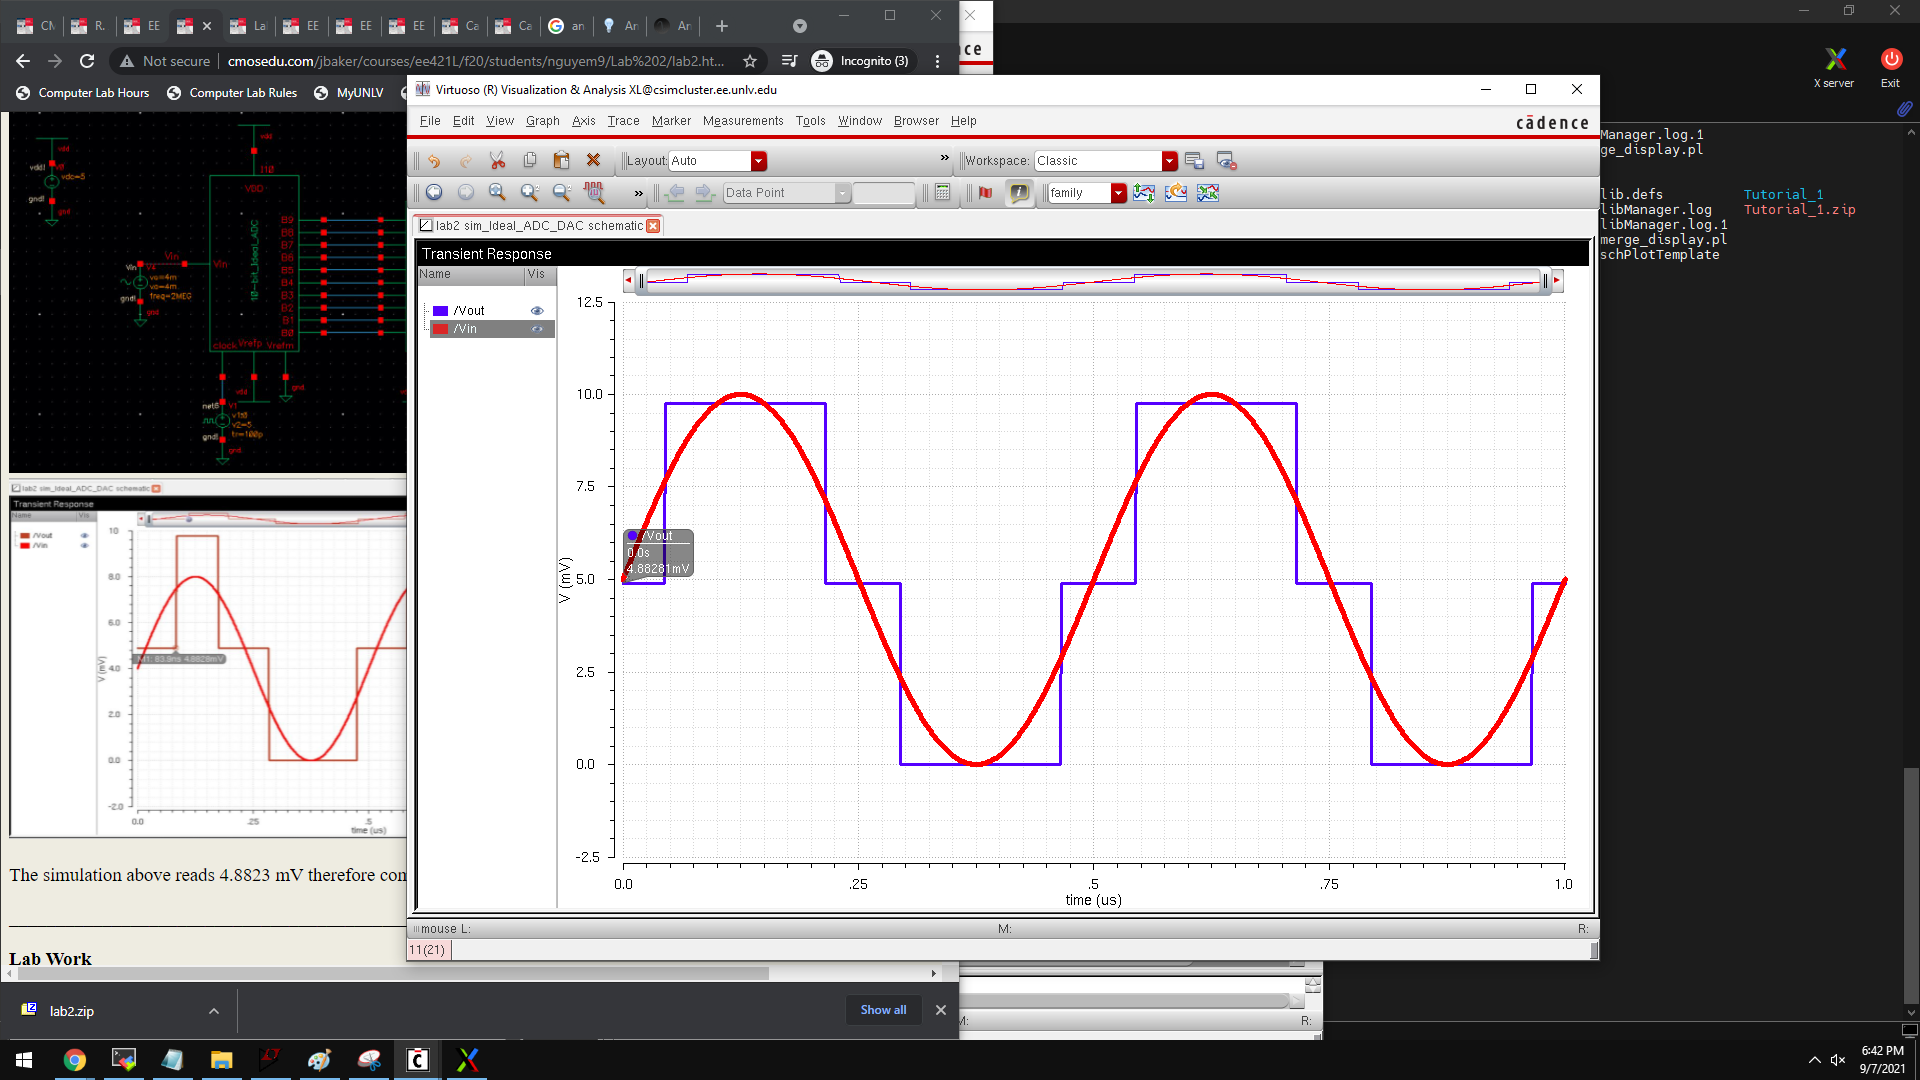Click the red Delete X icon
Image resolution: width=1920 pixels, height=1080 pixels.
(x=593, y=160)
